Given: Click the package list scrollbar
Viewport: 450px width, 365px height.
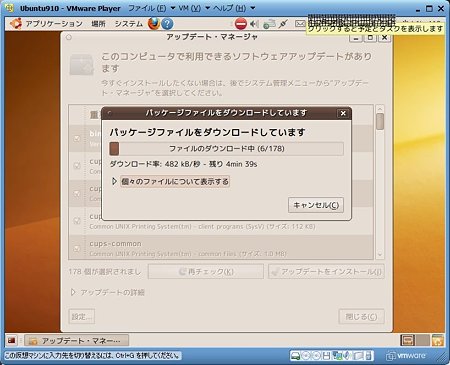Looking at the screenshot, I should pyautogui.click(x=380, y=182).
